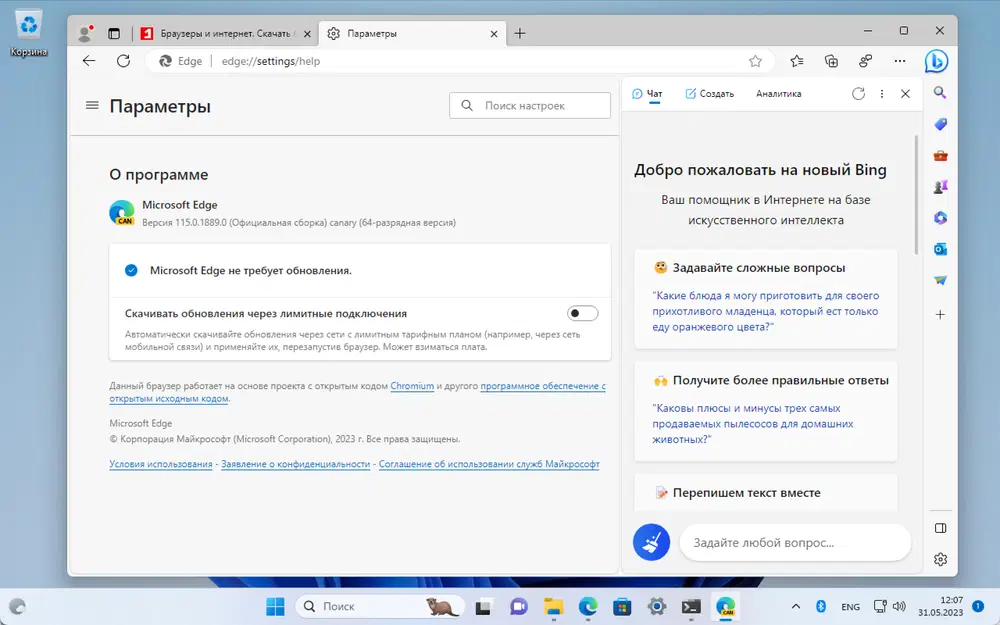Switch to the Аналитика tab
This screenshot has height=625, width=1000.
pos(779,94)
